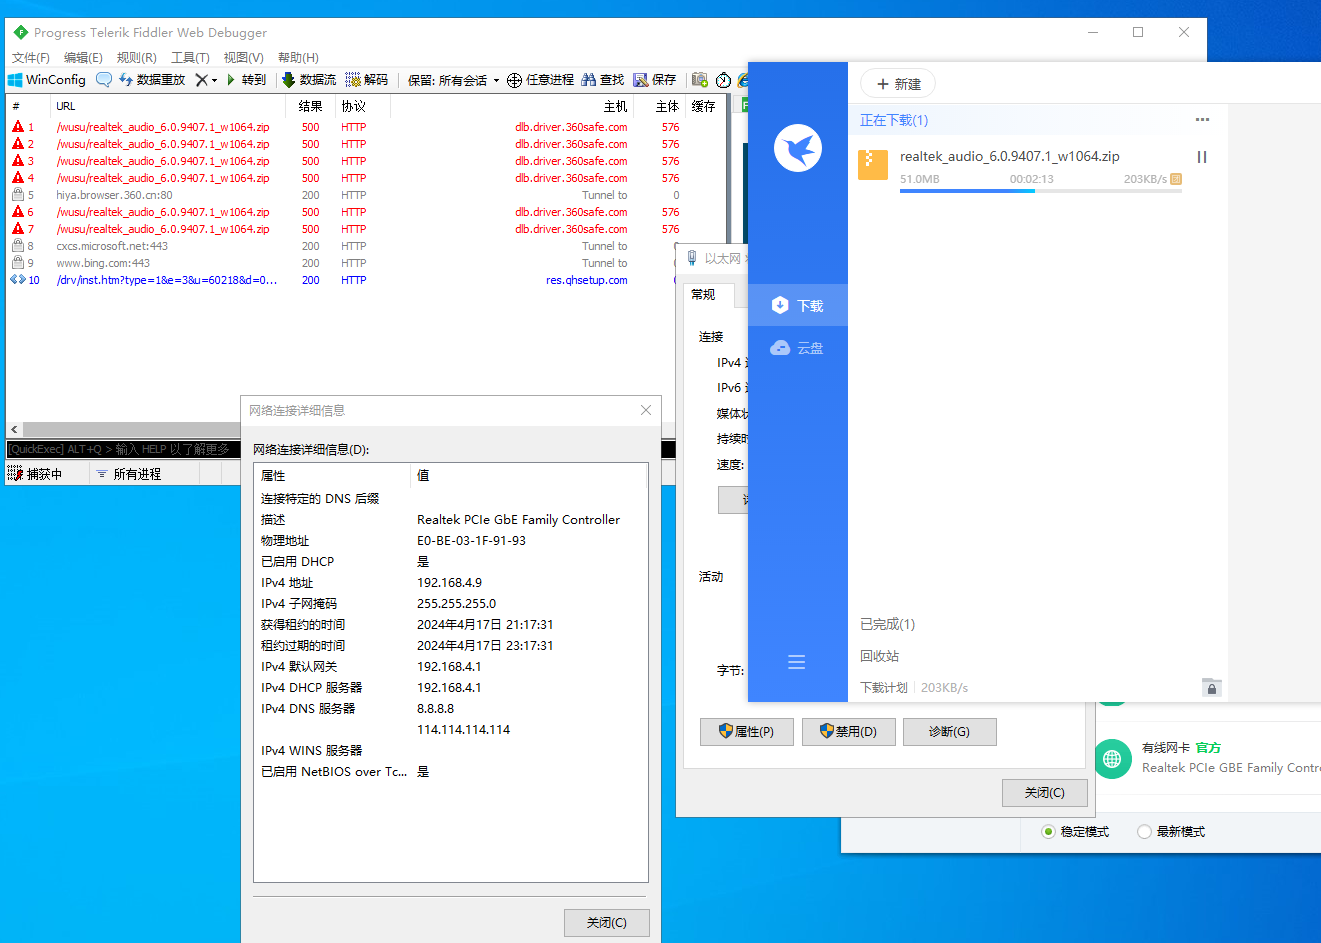
Task: Click 诊断(G) diagnose button
Action: pyautogui.click(x=950, y=732)
